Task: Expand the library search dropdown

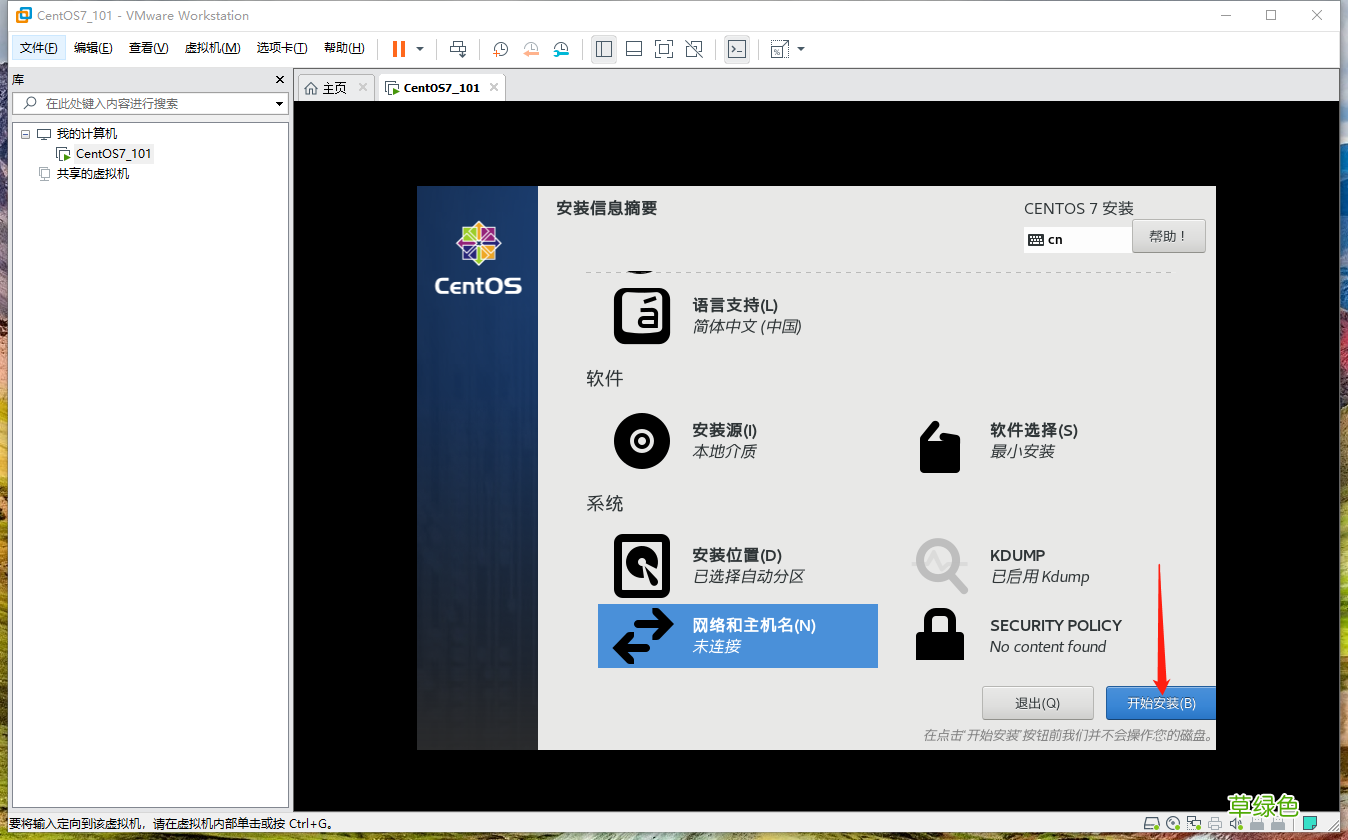Action: coord(280,103)
